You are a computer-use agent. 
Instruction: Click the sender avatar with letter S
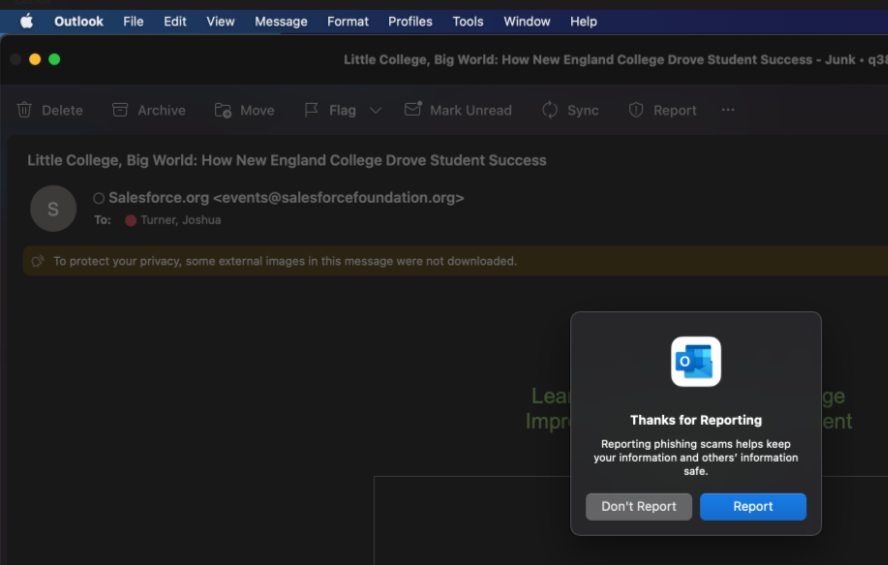pos(53,208)
